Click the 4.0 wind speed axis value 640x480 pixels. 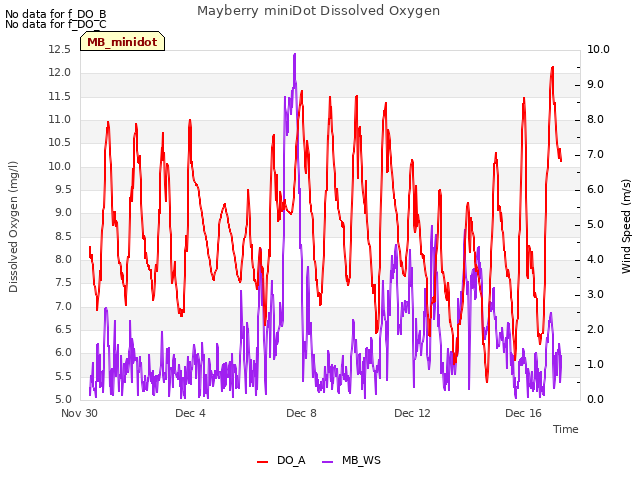(x=596, y=260)
